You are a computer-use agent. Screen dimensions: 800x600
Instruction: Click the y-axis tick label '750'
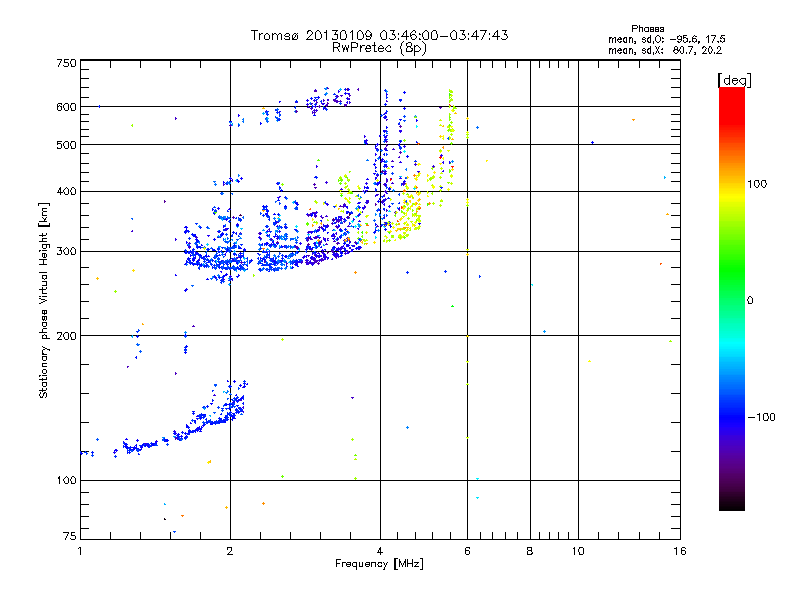coord(66,63)
